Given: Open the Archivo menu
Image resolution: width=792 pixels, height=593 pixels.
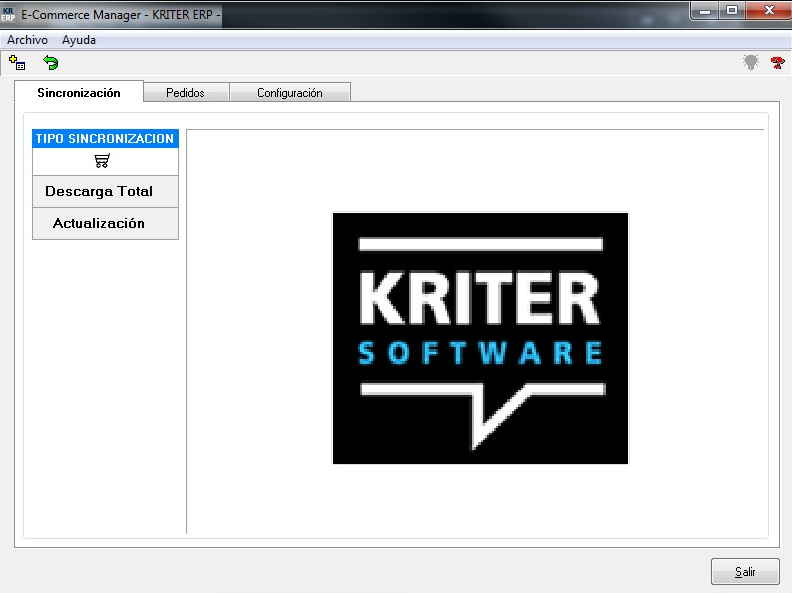Looking at the screenshot, I should coord(27,40).
